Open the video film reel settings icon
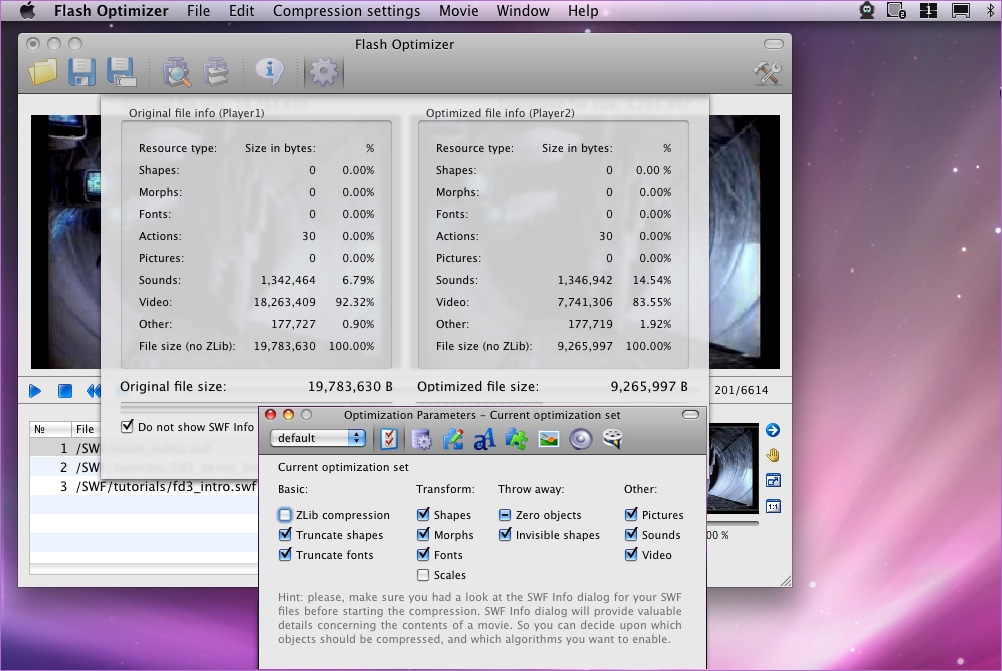 click(x=612, y=439)
